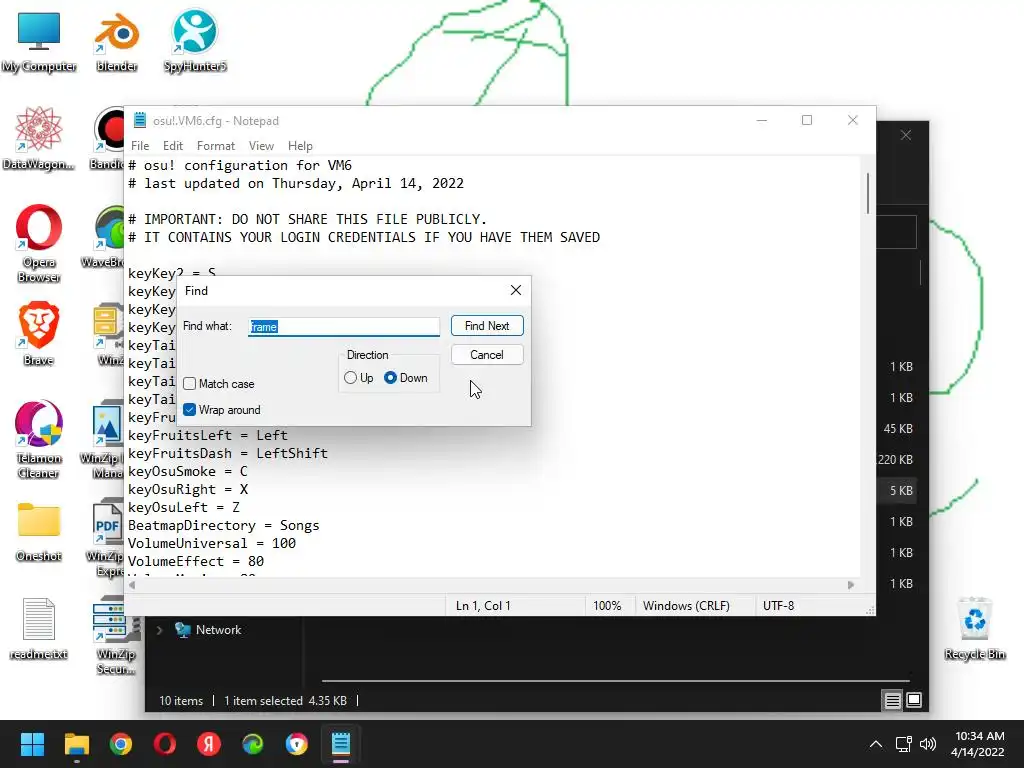The width and height of the screenshot is (1024, 768).
Task: Click the Find Next button
Action: (487, 326)
